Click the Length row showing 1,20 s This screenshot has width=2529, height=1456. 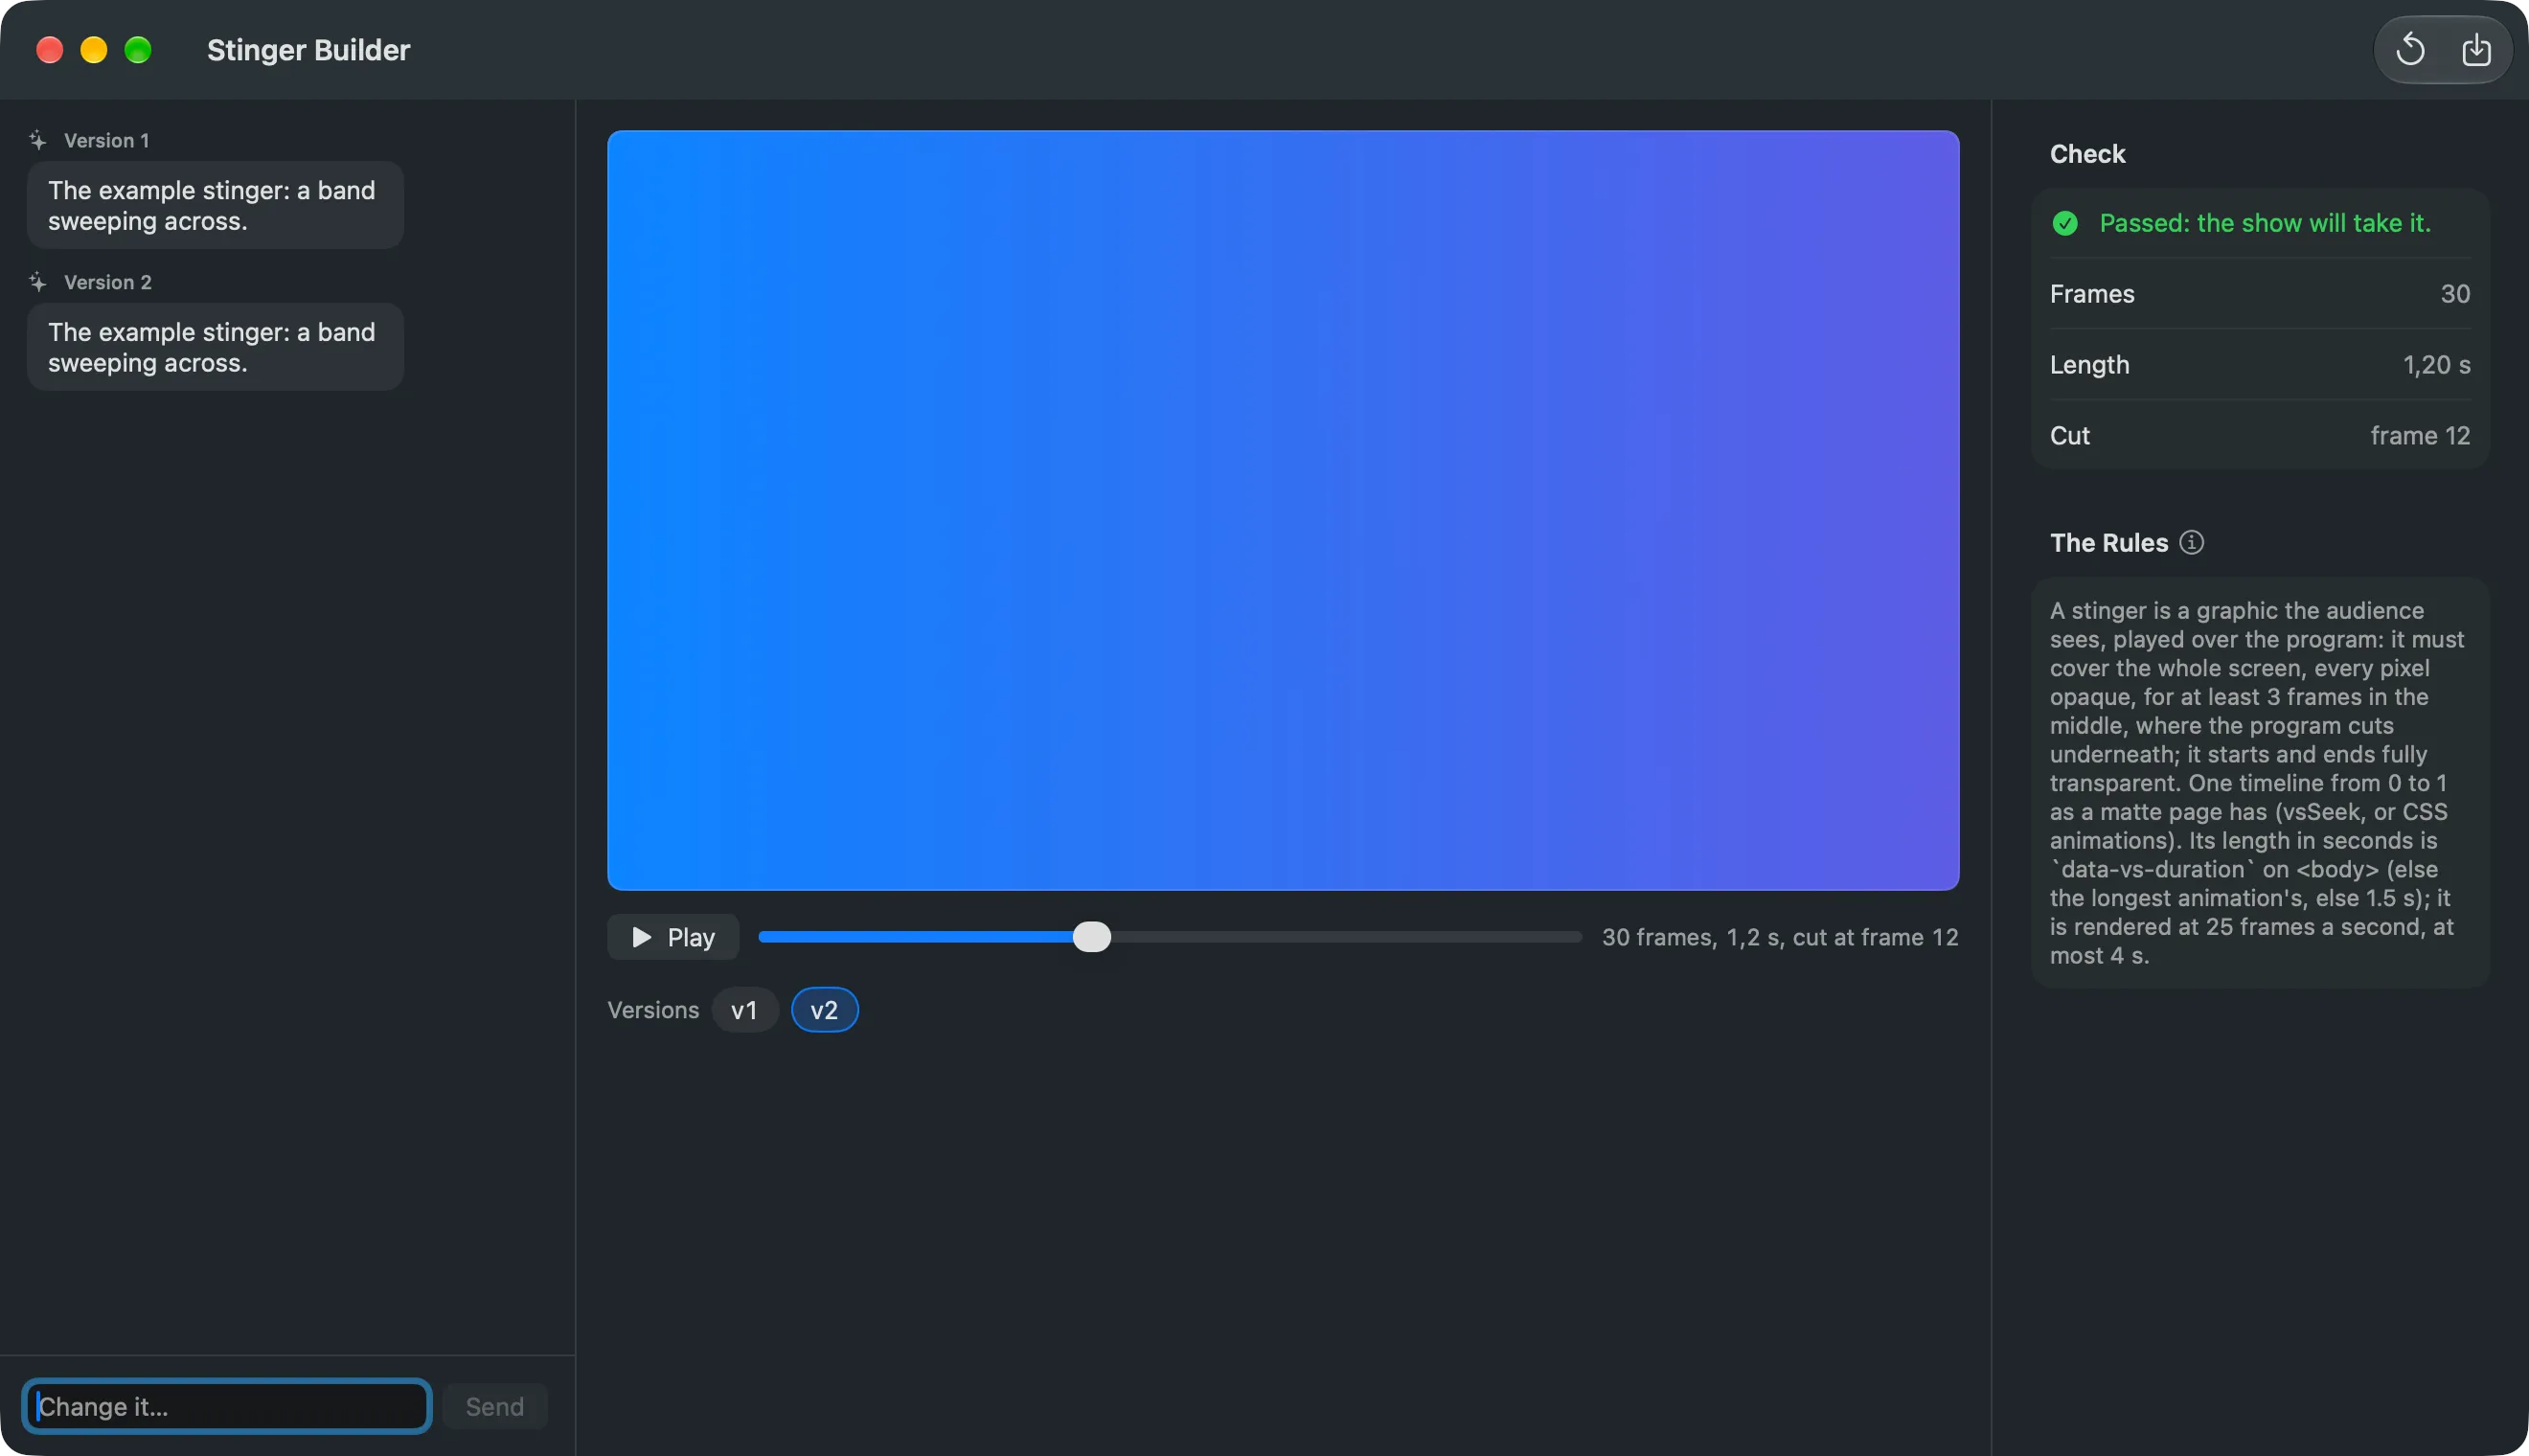[2260, 365]
